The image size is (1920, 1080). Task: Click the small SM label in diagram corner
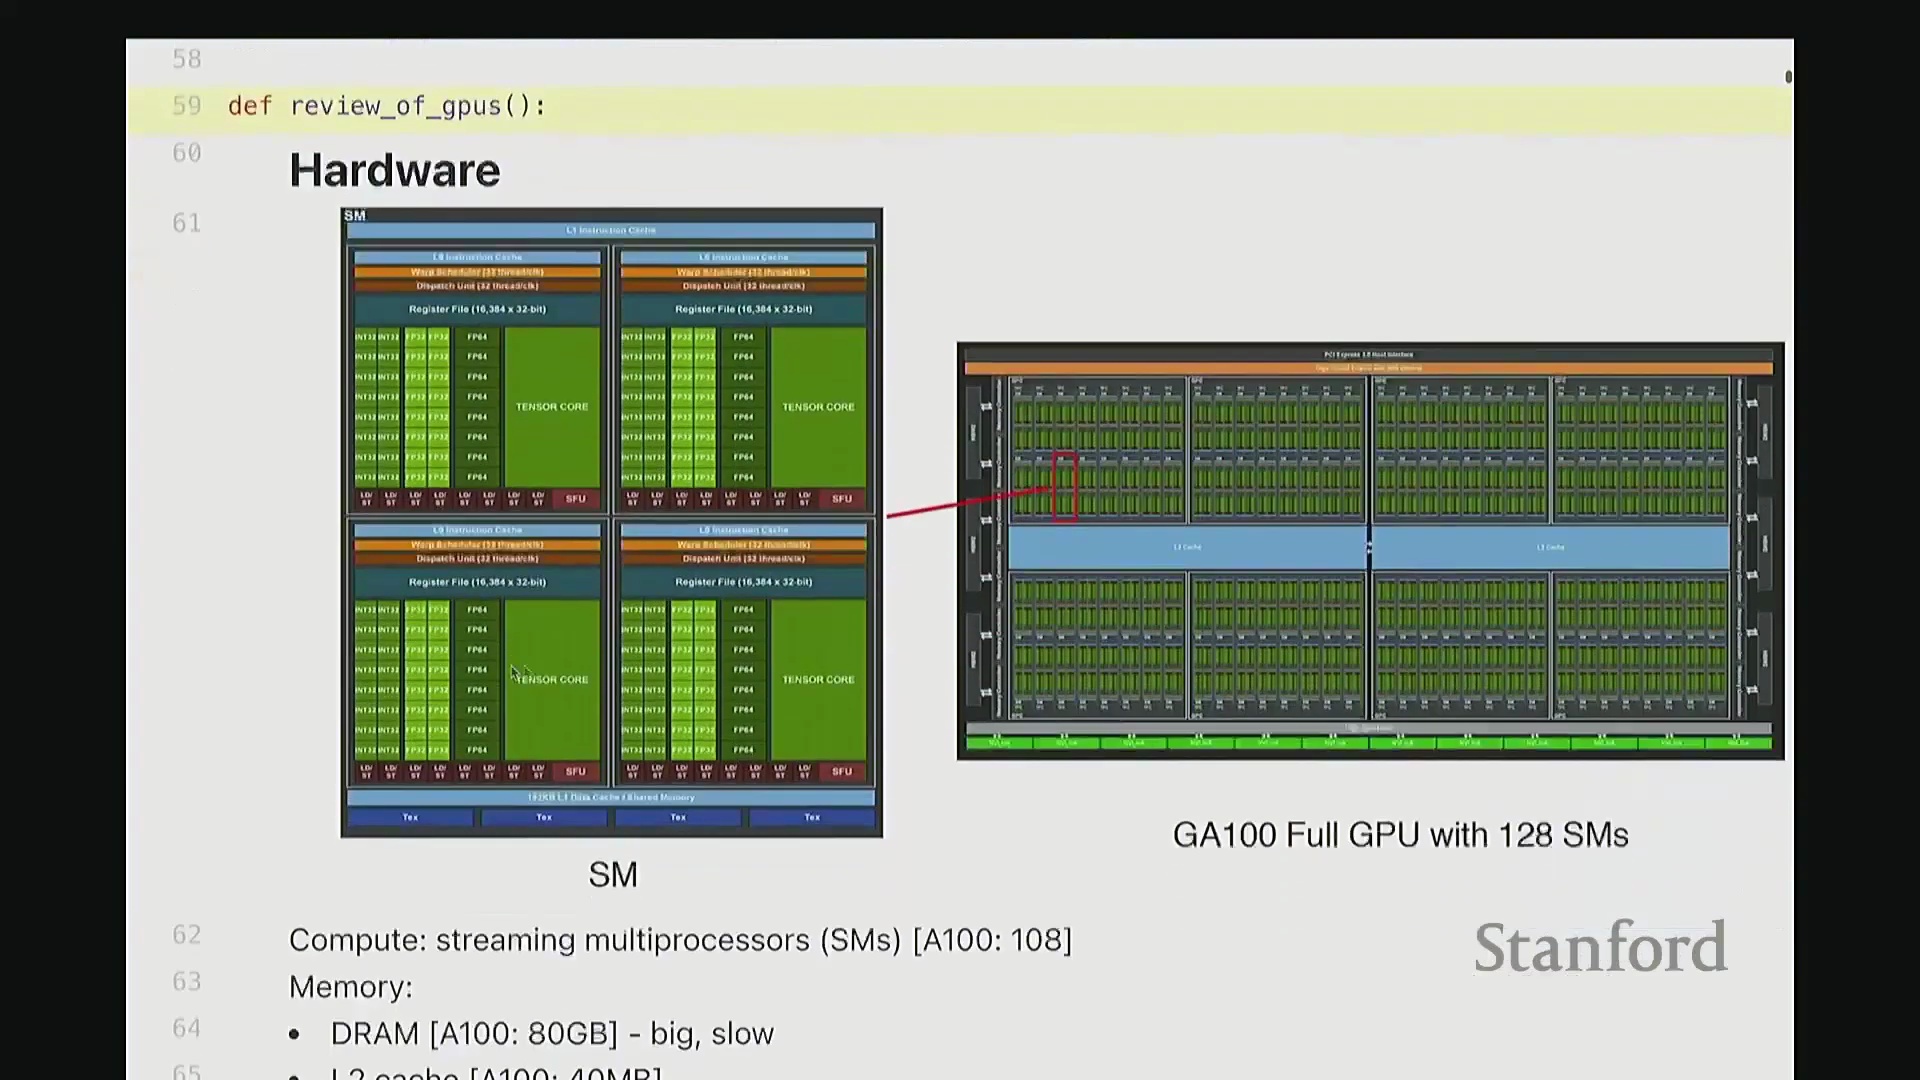[x=355, y=216]
